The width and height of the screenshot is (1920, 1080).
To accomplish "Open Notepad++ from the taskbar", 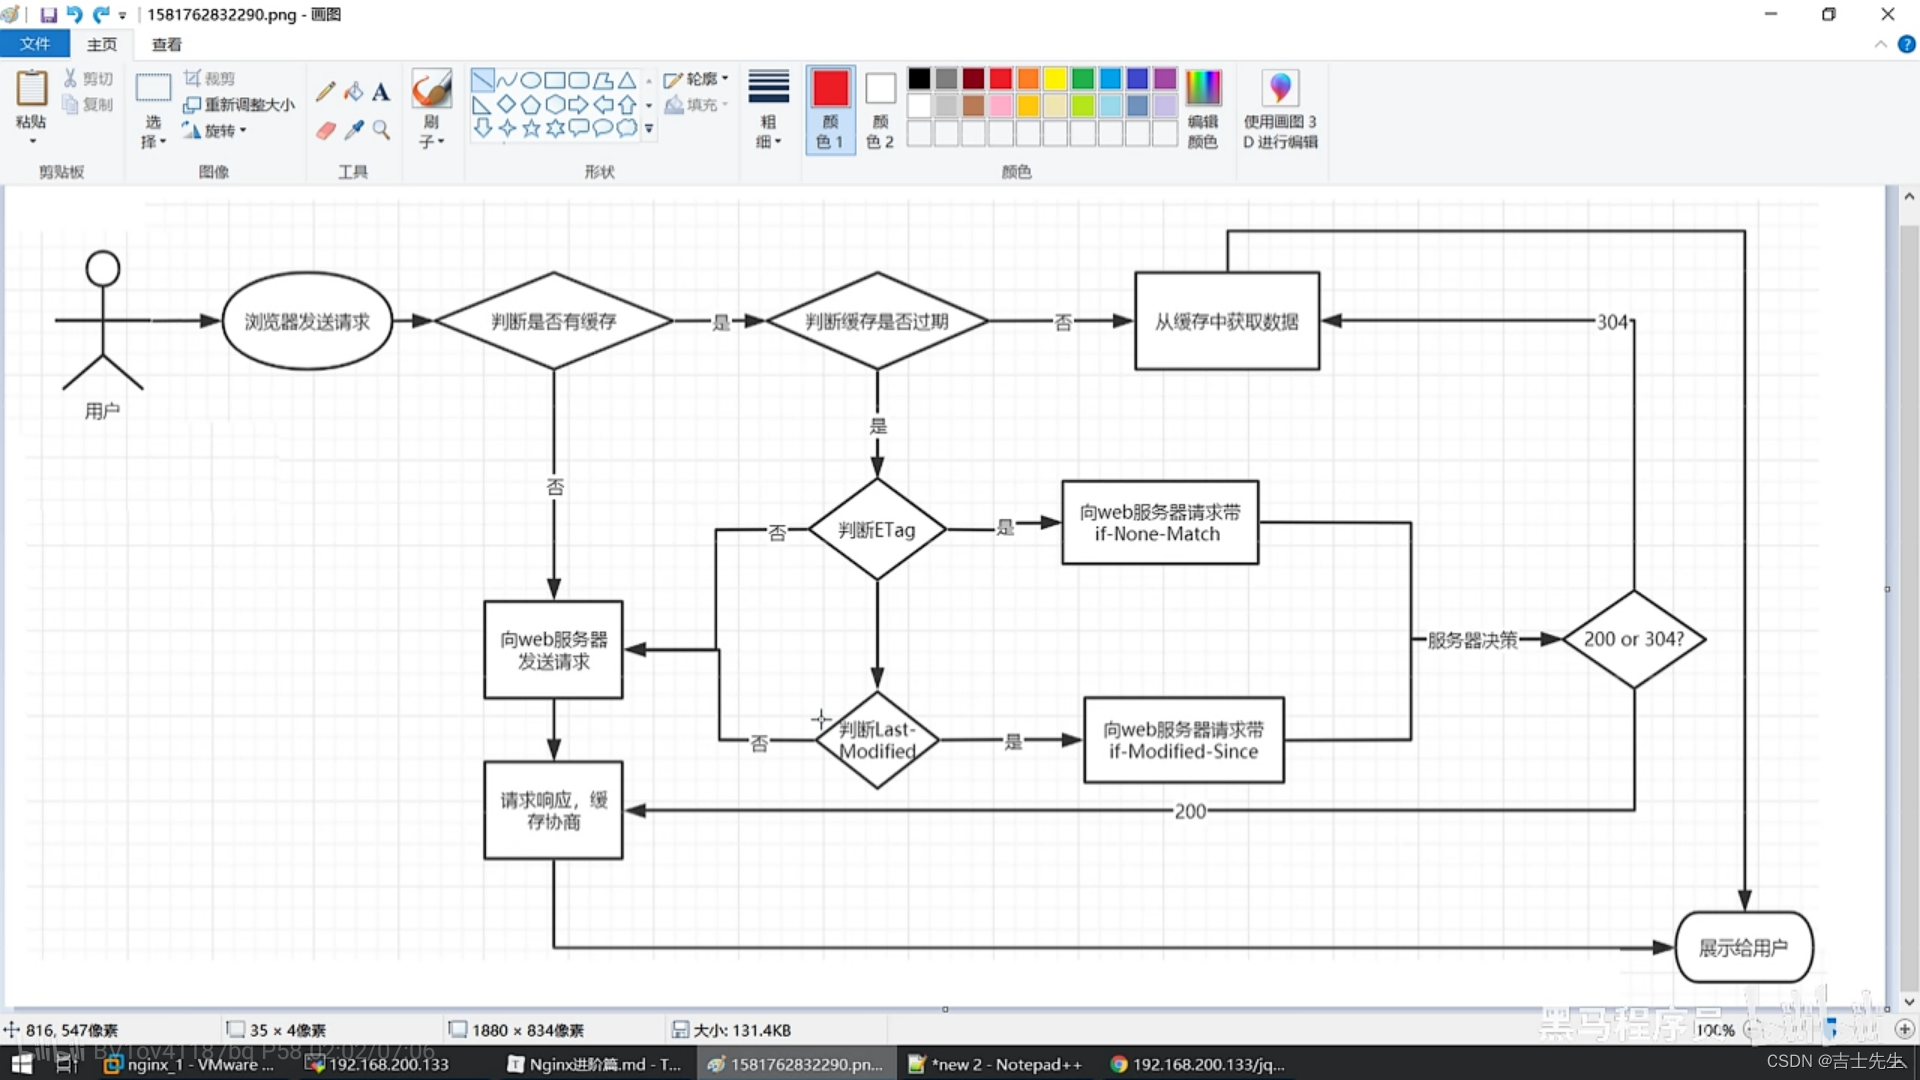I will point(995,1064).
